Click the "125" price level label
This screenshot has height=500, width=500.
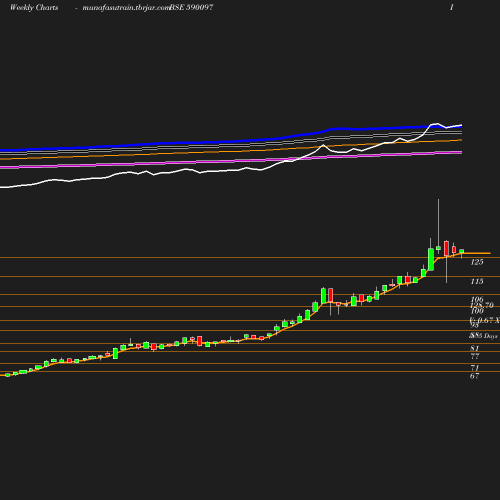[477, 262]
